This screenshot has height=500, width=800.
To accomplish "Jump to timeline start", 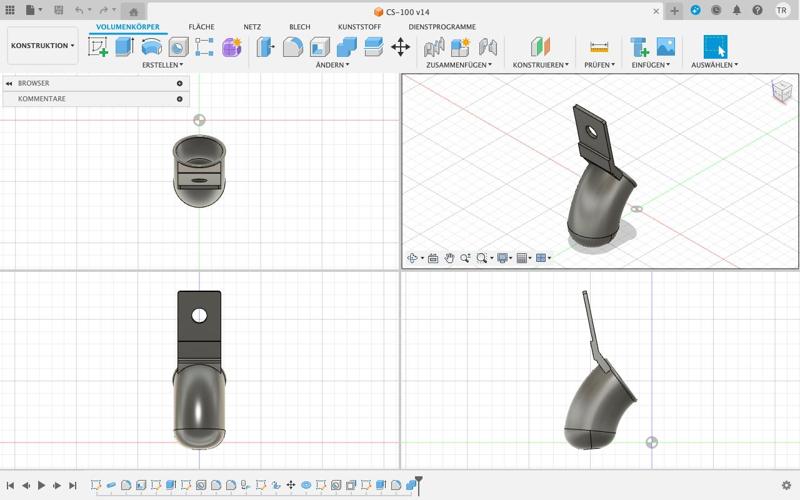I will click(x=10, y=485).
